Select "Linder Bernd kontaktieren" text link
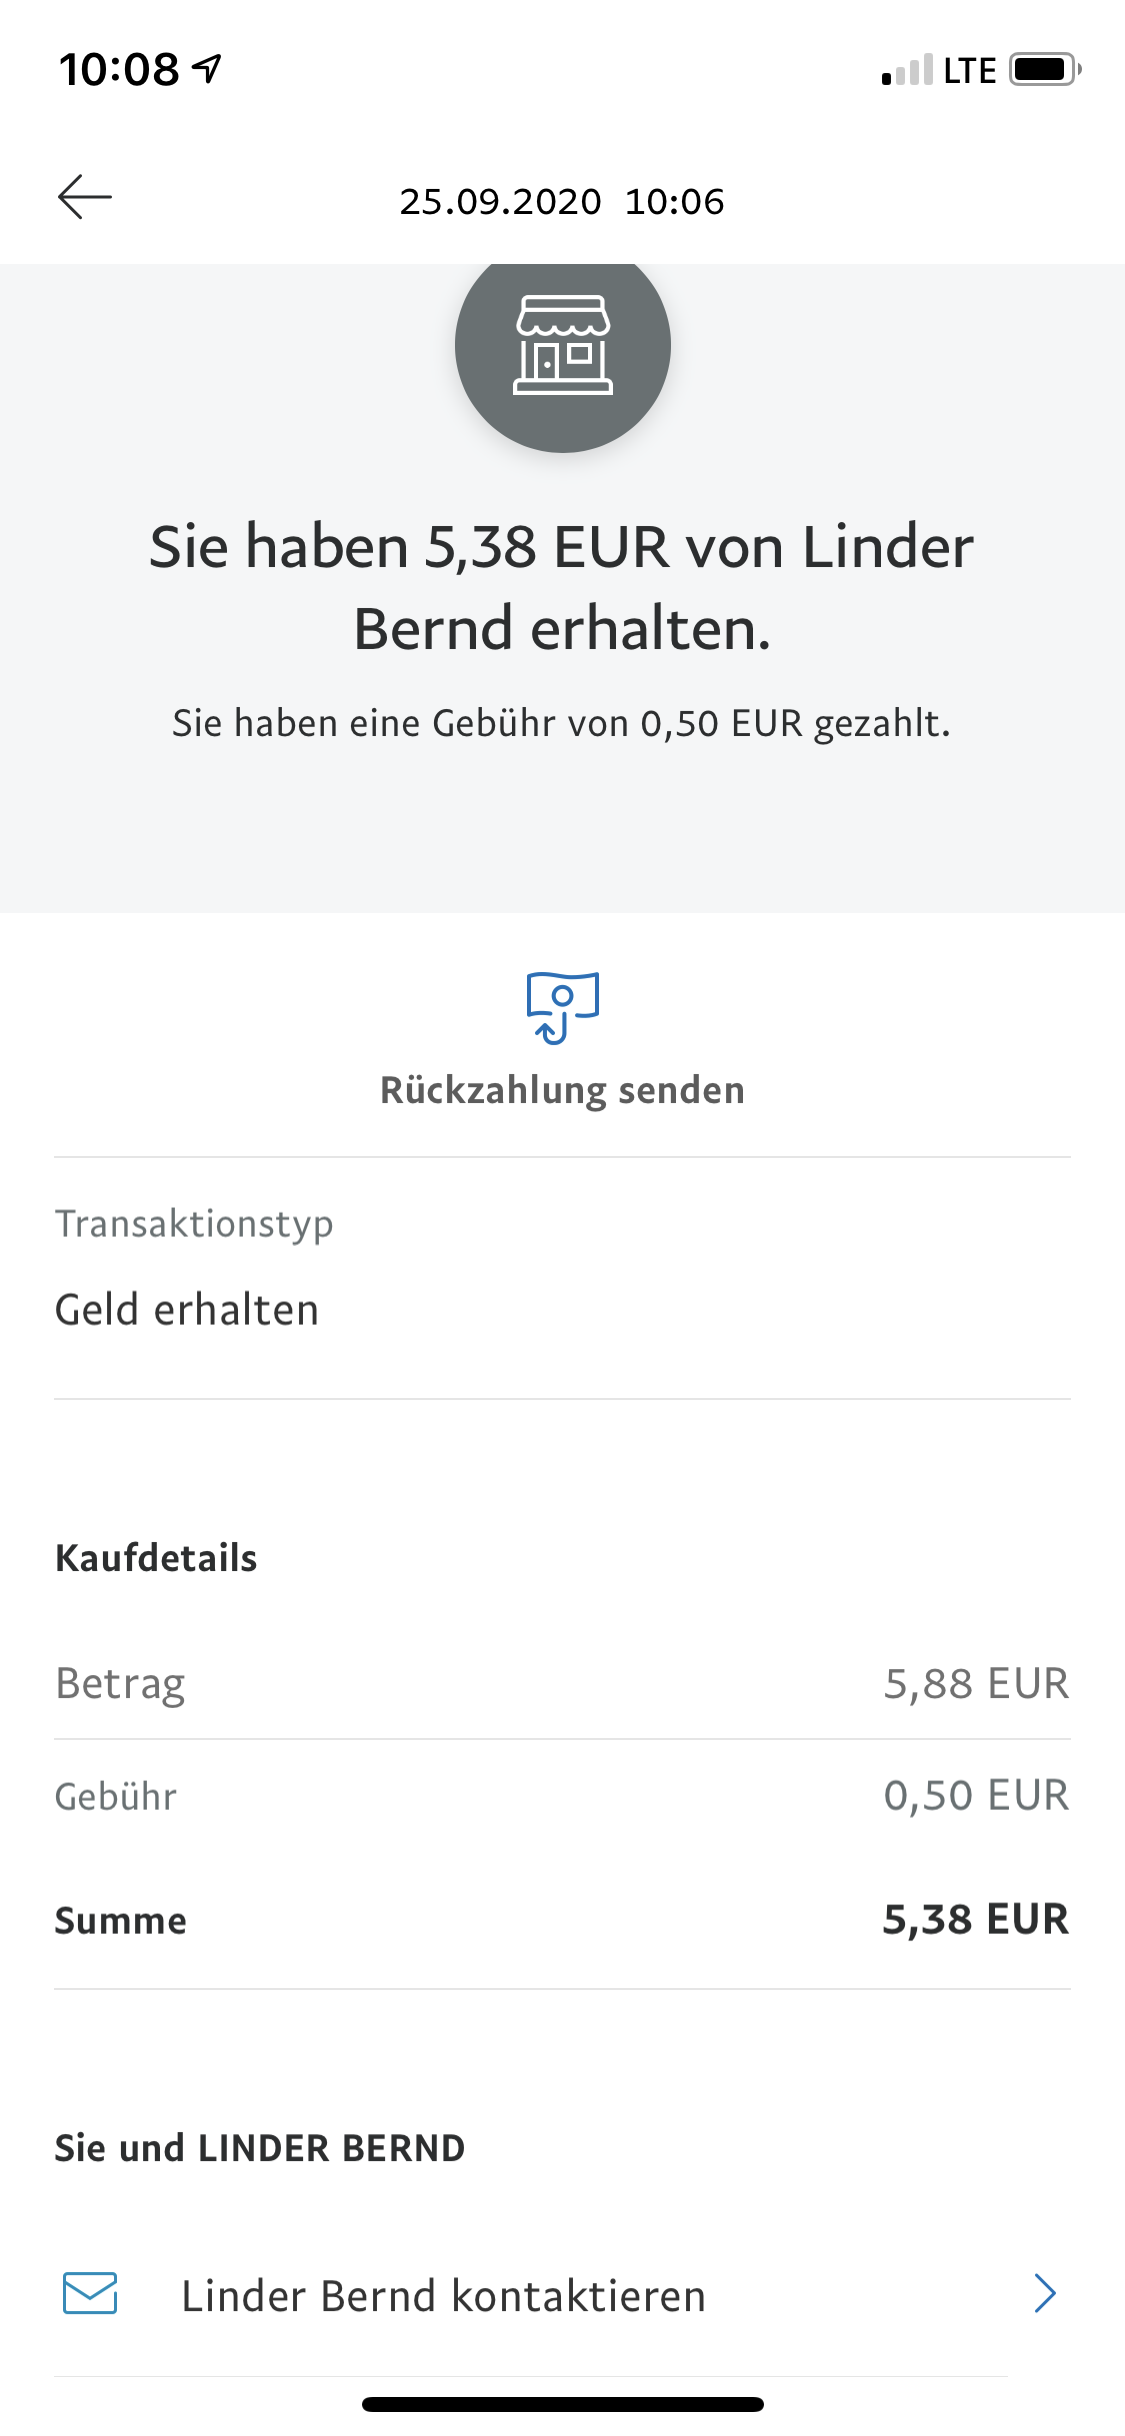The image size is (1125, 2436). 443,2295
